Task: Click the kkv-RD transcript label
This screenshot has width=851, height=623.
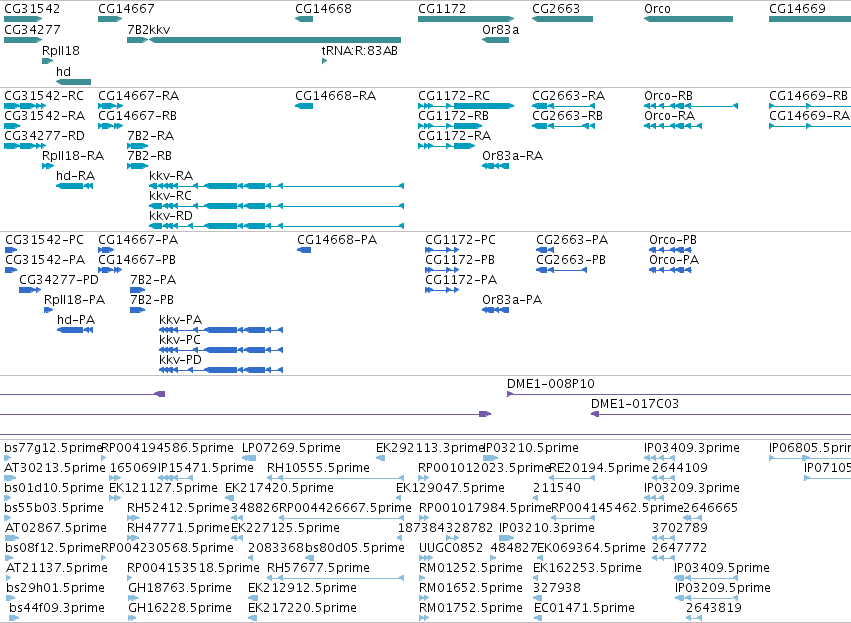Action: click(171, 216)
